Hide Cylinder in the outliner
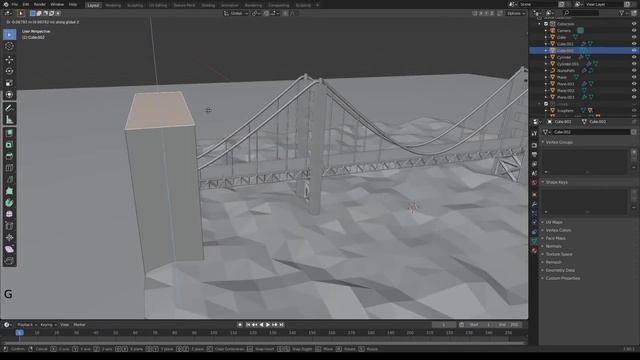 point(634,57)
